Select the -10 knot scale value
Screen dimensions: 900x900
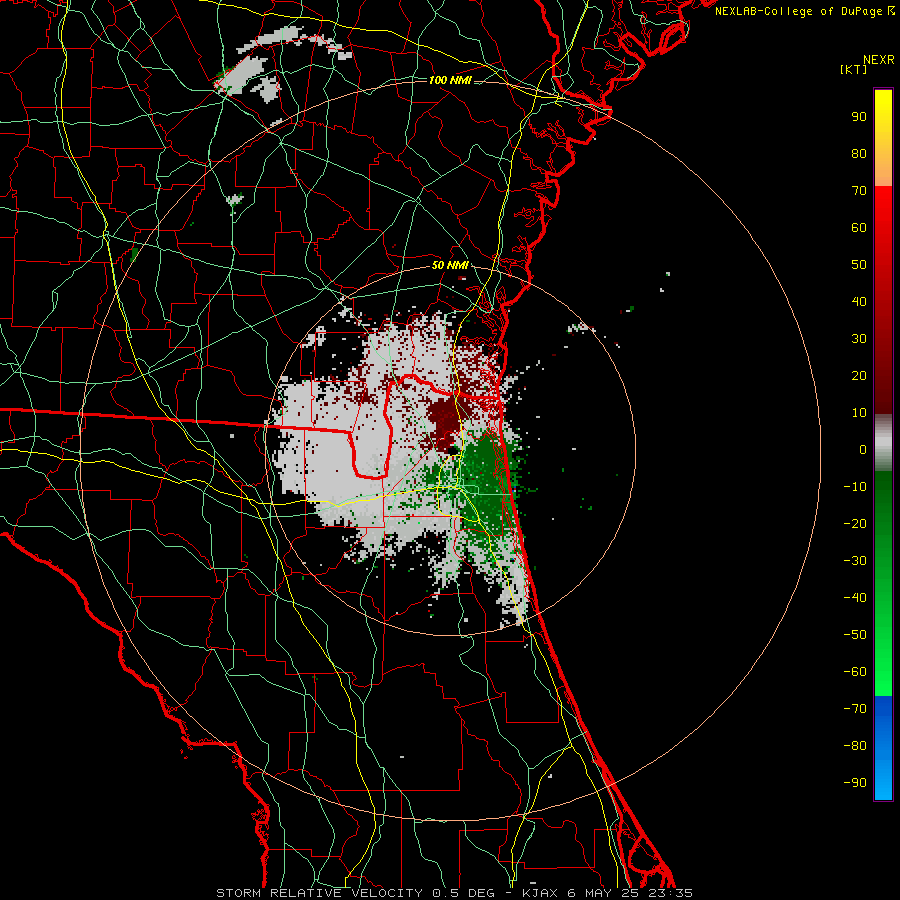point(855,487)
